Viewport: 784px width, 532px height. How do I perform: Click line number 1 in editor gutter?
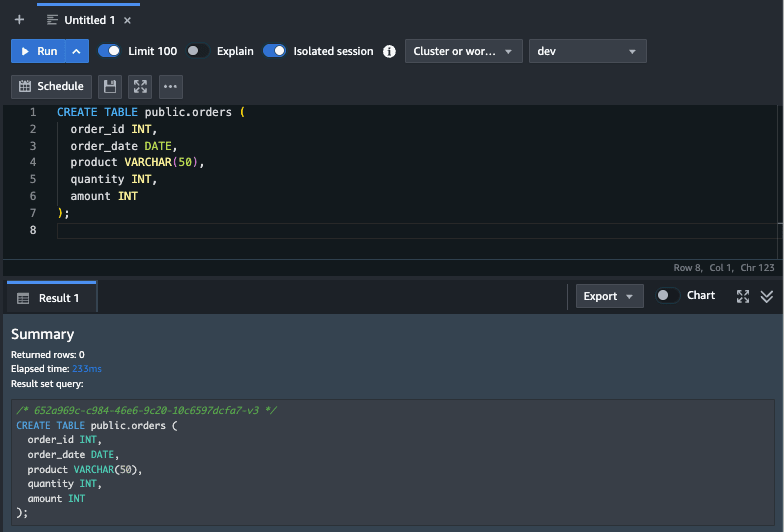click(x=33, y=112)
